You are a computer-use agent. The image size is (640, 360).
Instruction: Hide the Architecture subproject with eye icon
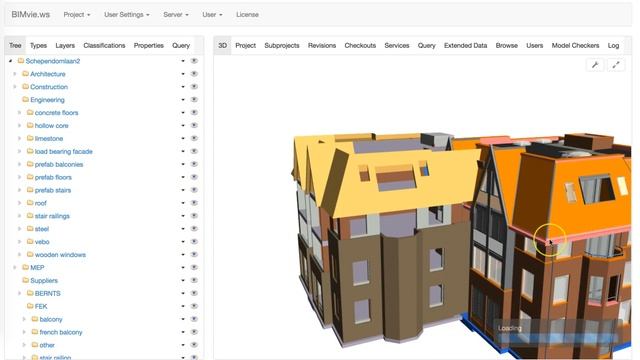coord(194,74)
